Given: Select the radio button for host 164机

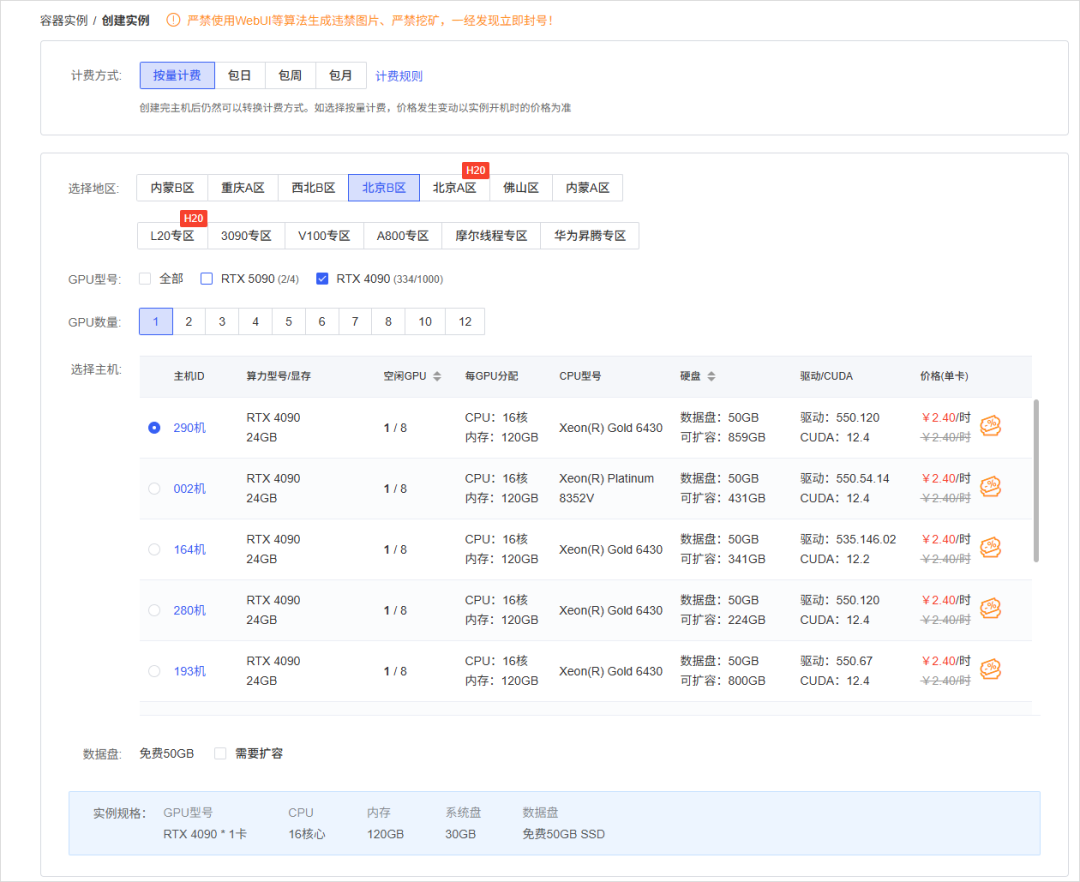Looking at the screenshot, I should [x=154, y=549].
